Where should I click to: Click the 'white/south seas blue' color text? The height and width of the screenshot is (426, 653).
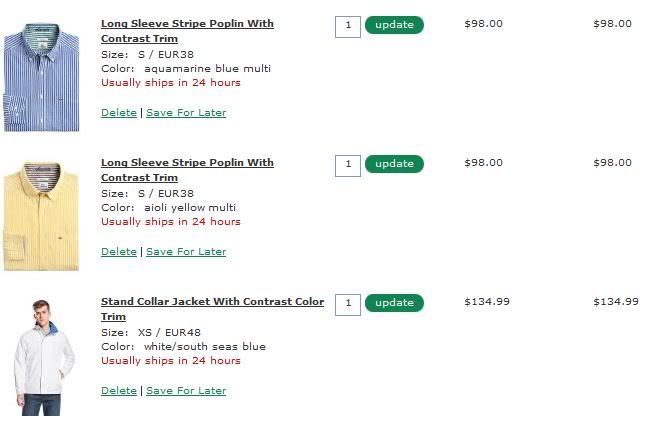(204, 347)
